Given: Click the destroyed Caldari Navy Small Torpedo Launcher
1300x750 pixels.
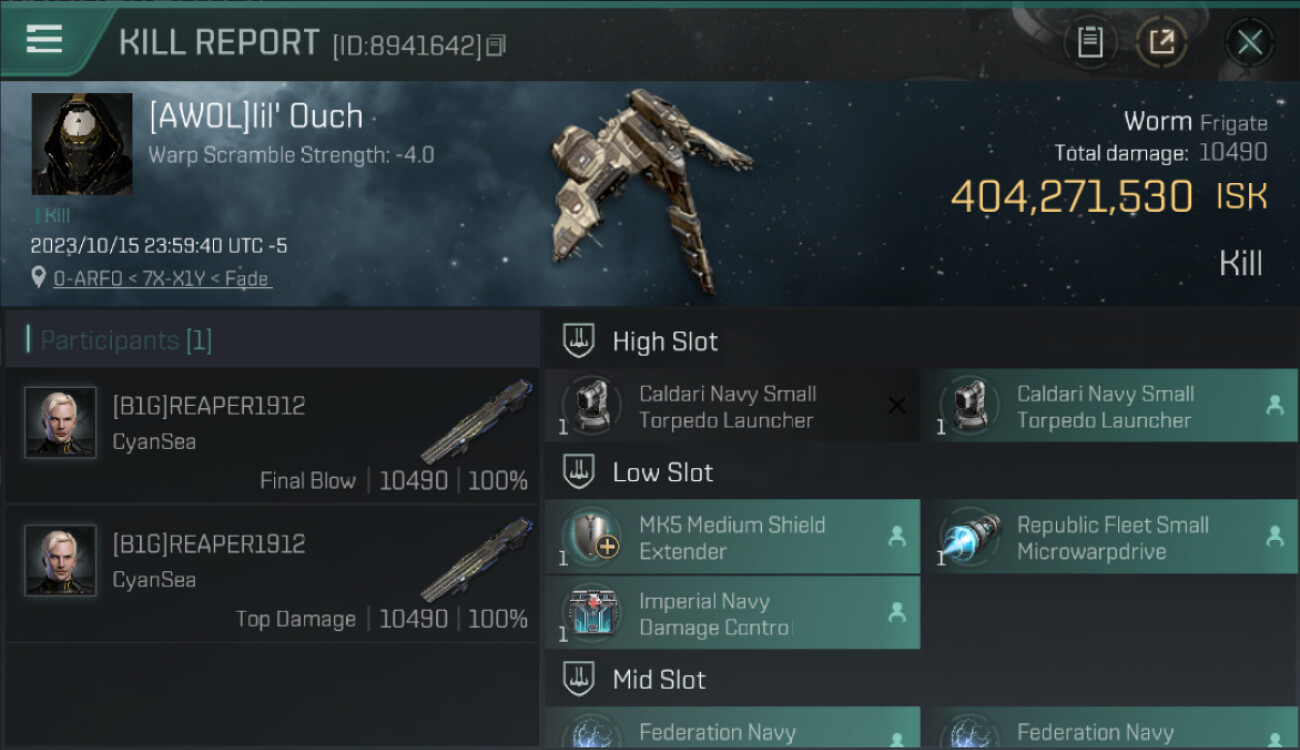Looking at the screenshot, I should pyautogui.click(x=732, y=406).
